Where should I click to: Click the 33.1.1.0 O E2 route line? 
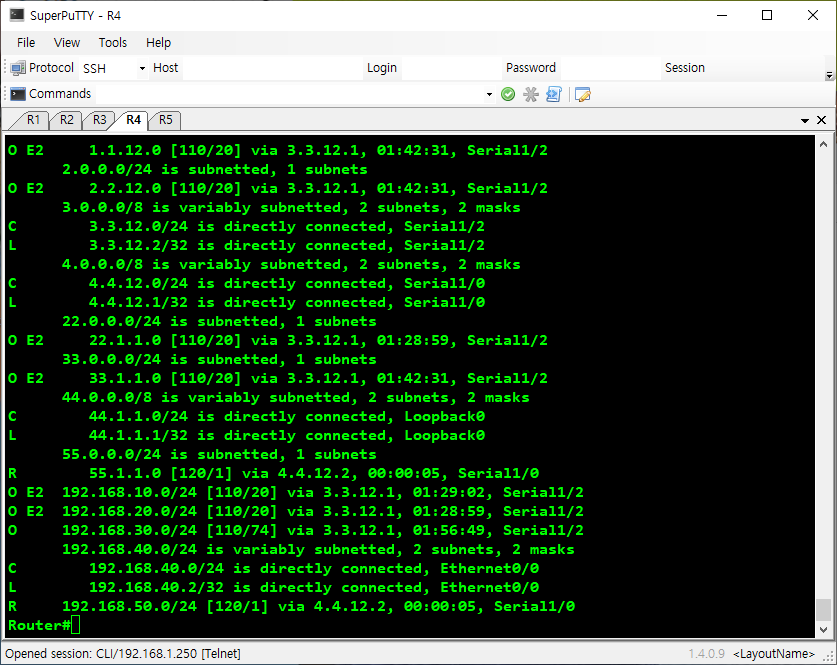pos(278,378)
